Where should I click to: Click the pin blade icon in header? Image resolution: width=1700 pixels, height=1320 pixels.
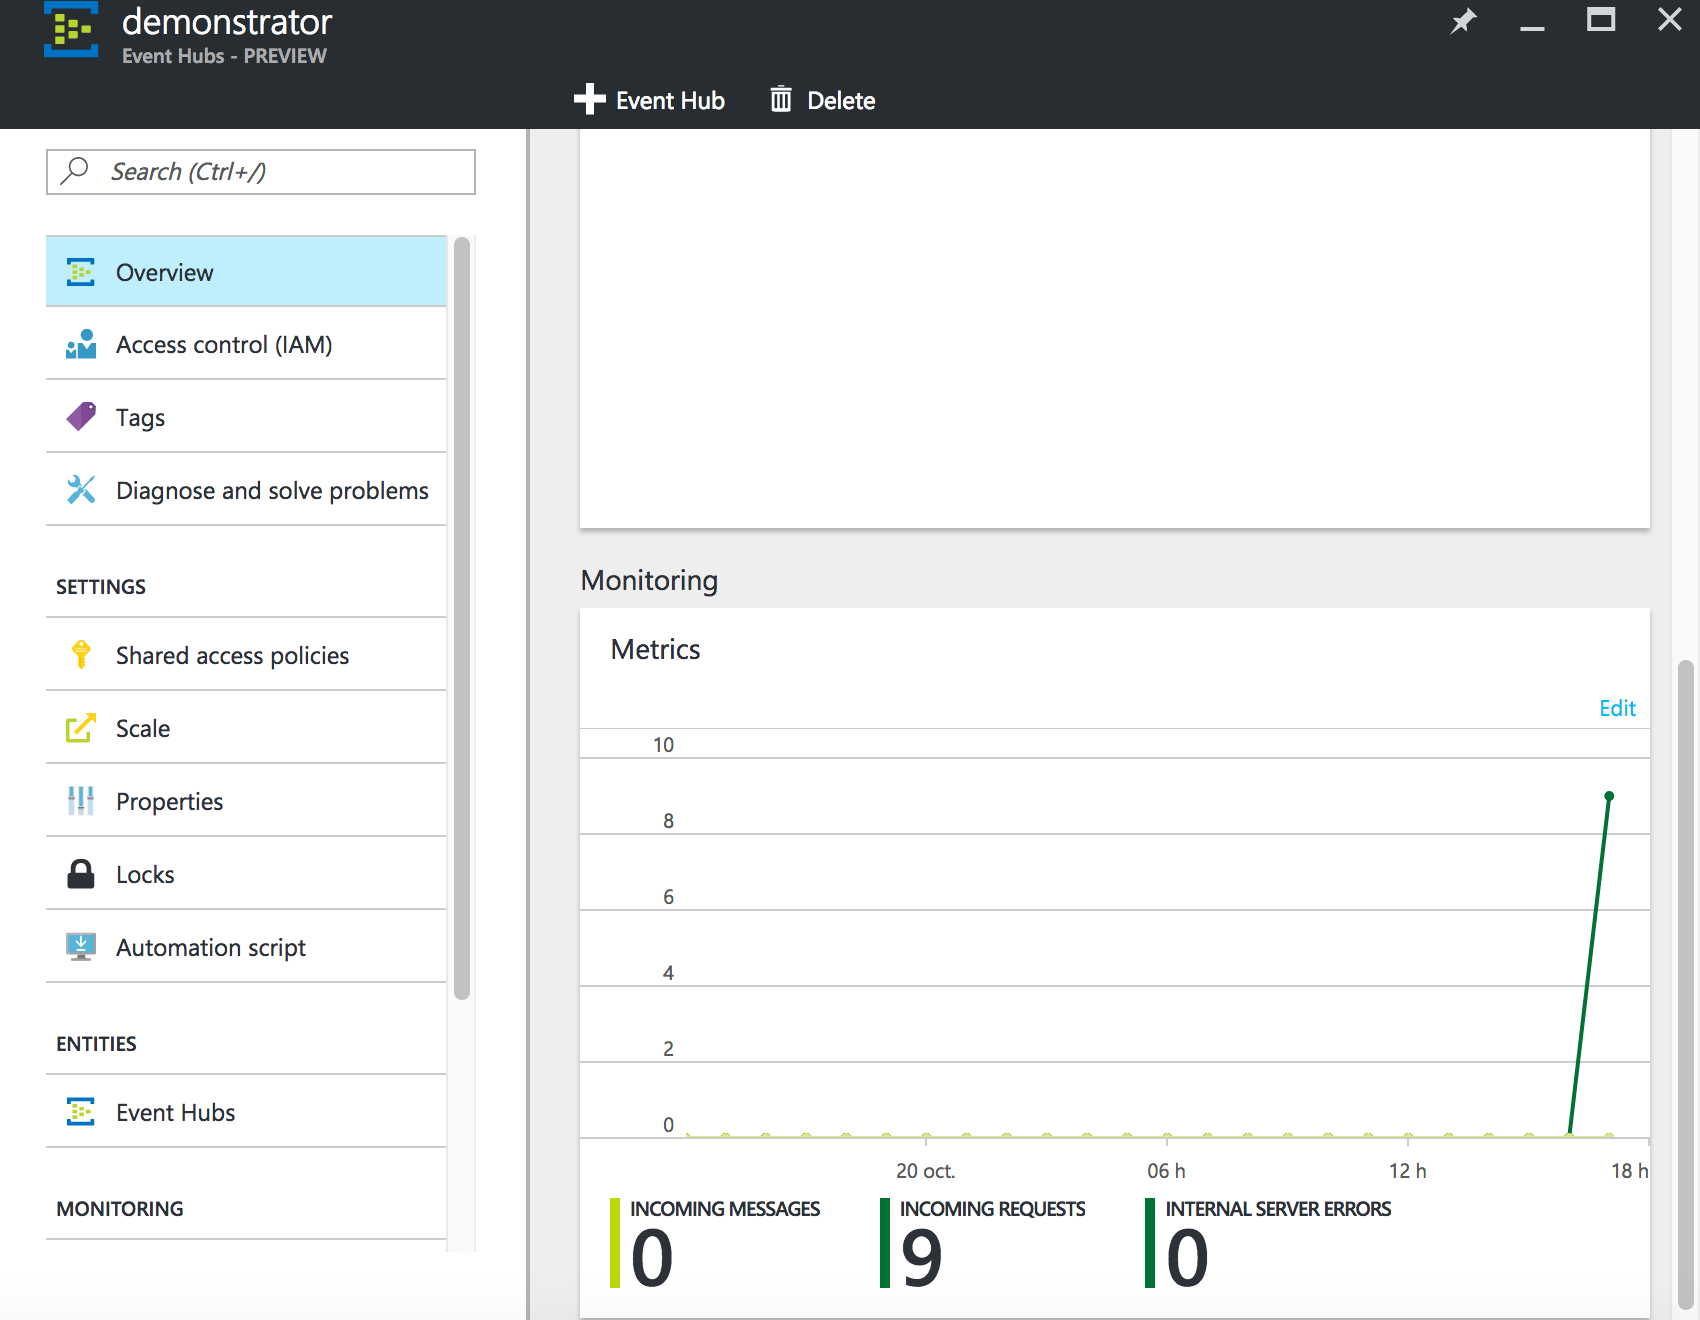[1463, 21]
